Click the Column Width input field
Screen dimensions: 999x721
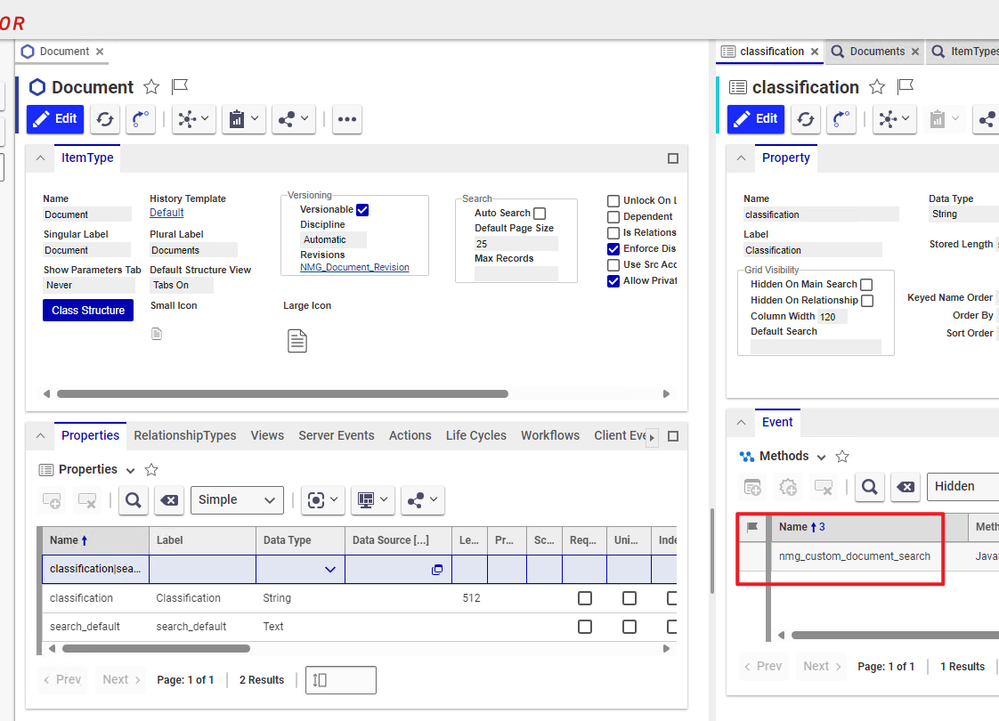coord(832,316)
